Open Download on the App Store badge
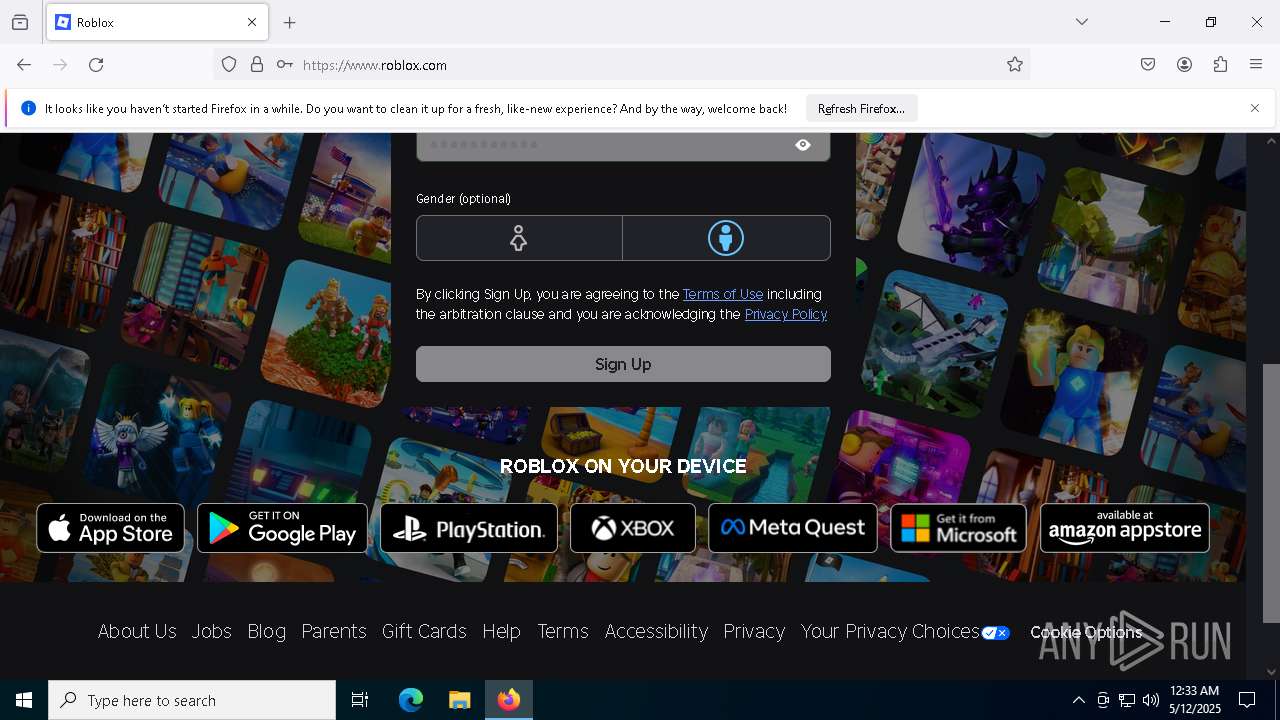Viewport: 1280px width, 720px height. tap(111, 528)
